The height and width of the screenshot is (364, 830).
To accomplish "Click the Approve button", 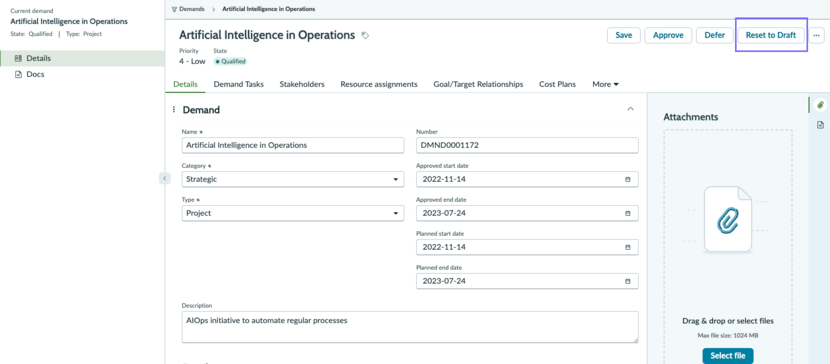I will pyautogui.click(x=668, y=35).
